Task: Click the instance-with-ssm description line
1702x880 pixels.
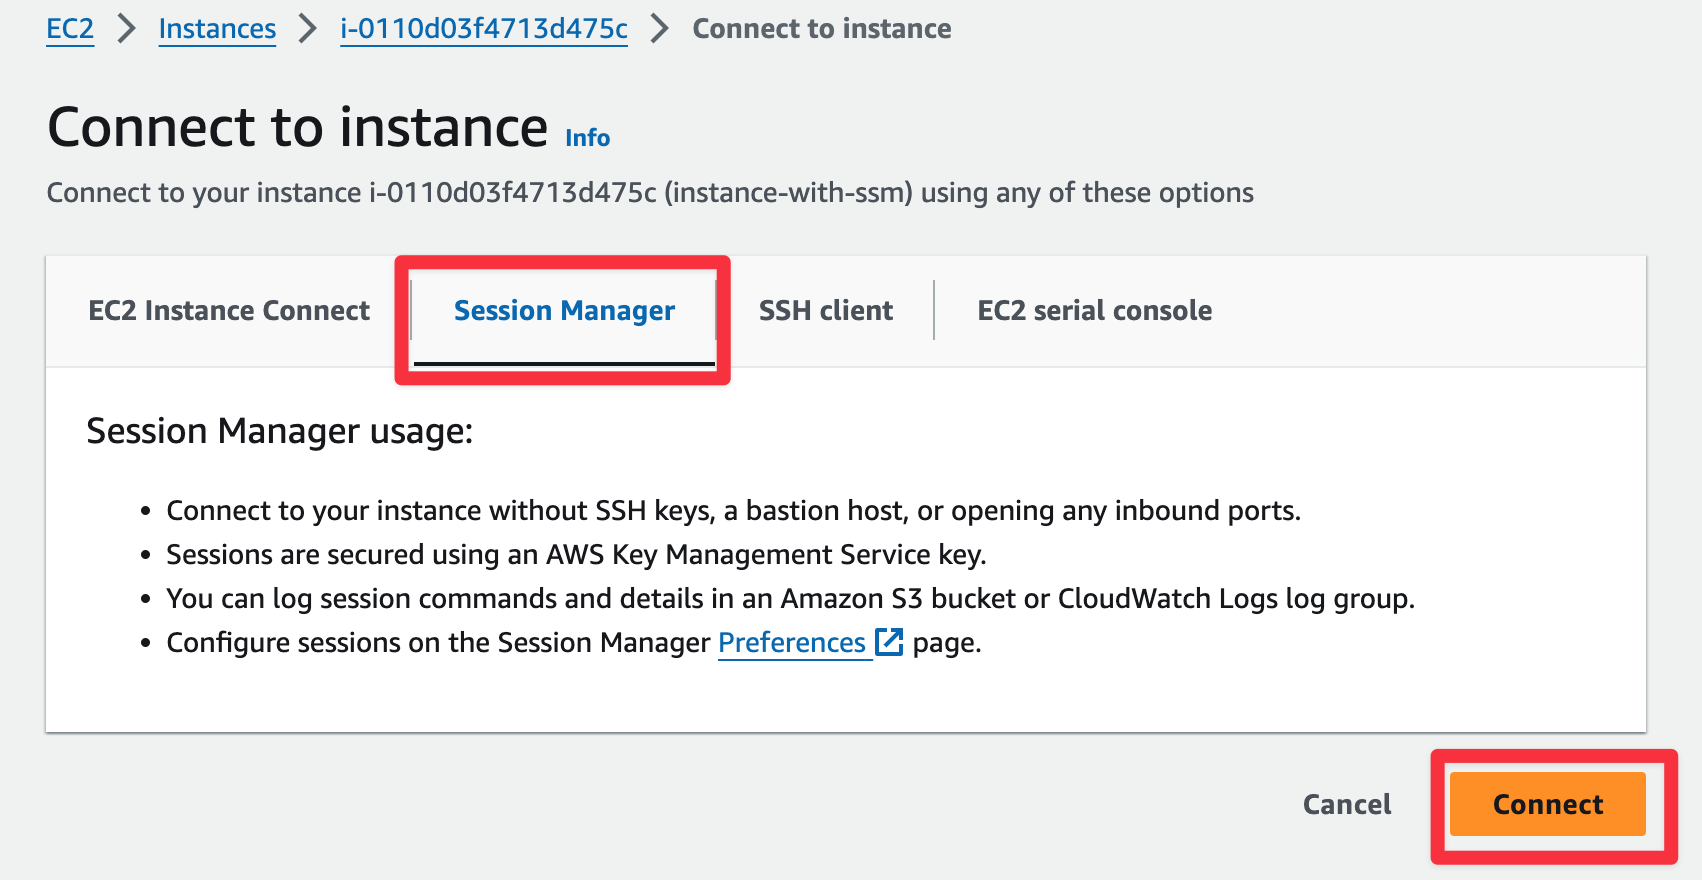Action: coord(650,193)
